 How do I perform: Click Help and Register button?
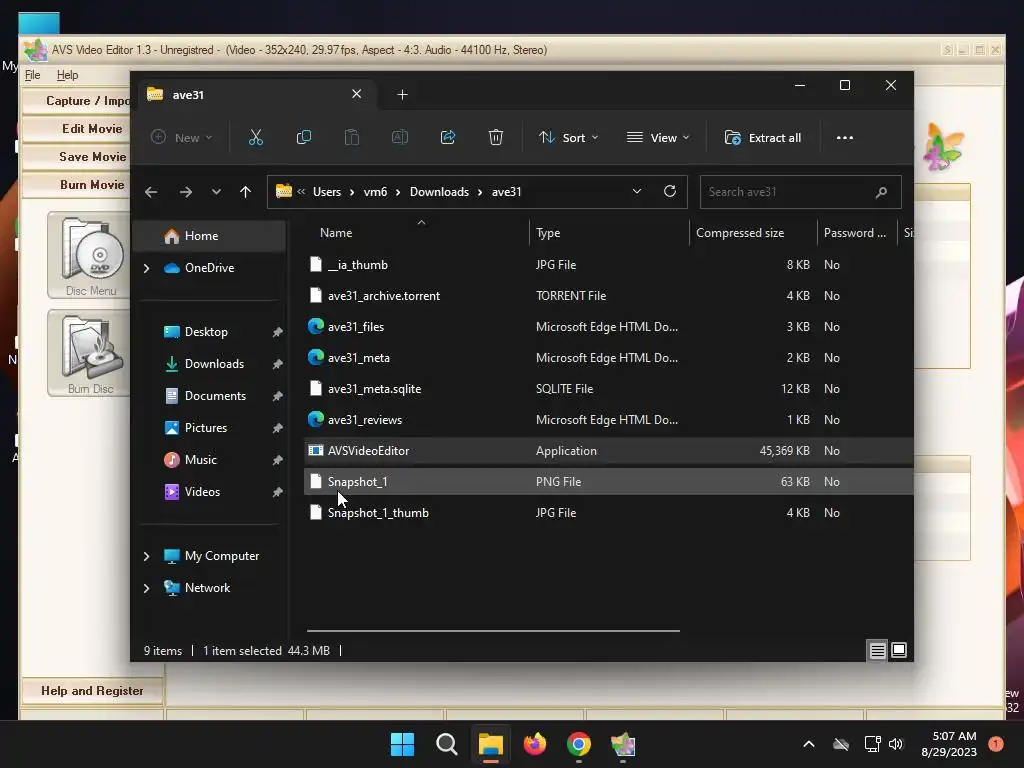click(91, 691)
